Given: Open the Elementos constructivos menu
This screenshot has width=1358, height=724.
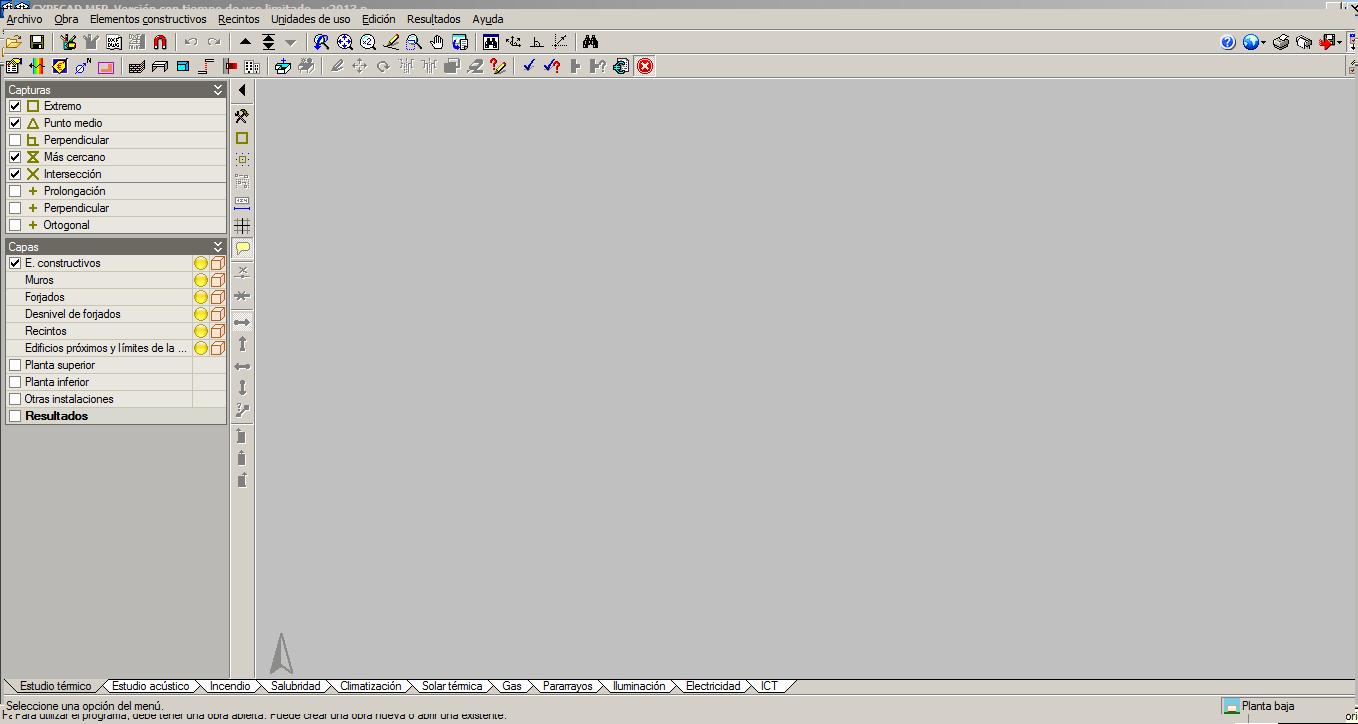Looking at the screenshot, I should pyautogui.click(x=148, y=19).
